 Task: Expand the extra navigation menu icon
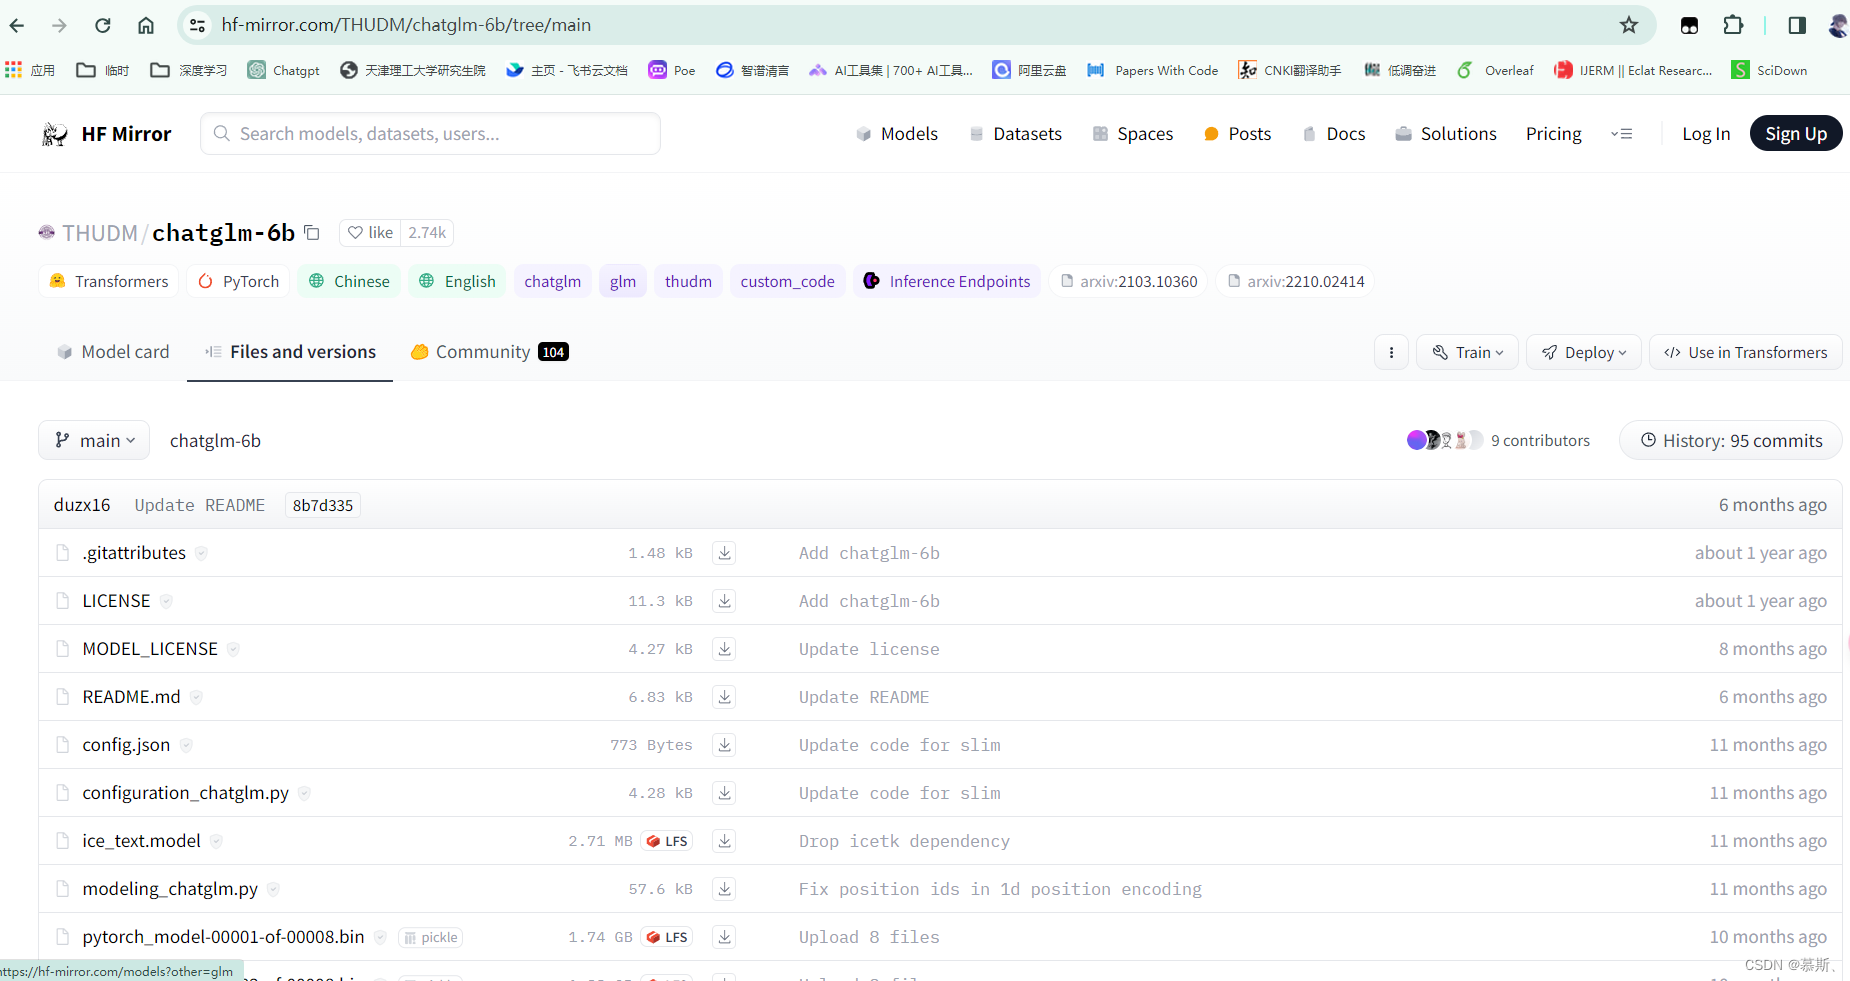pos(1621,134)
